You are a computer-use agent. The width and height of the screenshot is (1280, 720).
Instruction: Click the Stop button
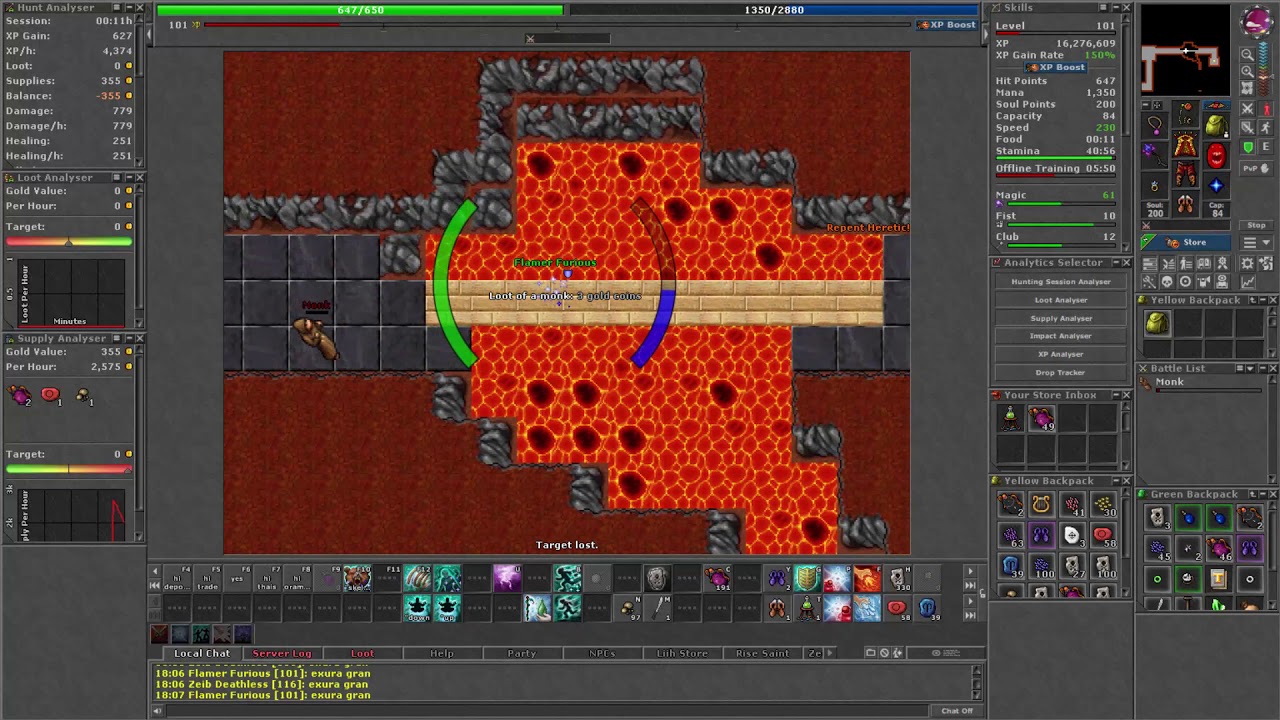tap(1257, 225)
